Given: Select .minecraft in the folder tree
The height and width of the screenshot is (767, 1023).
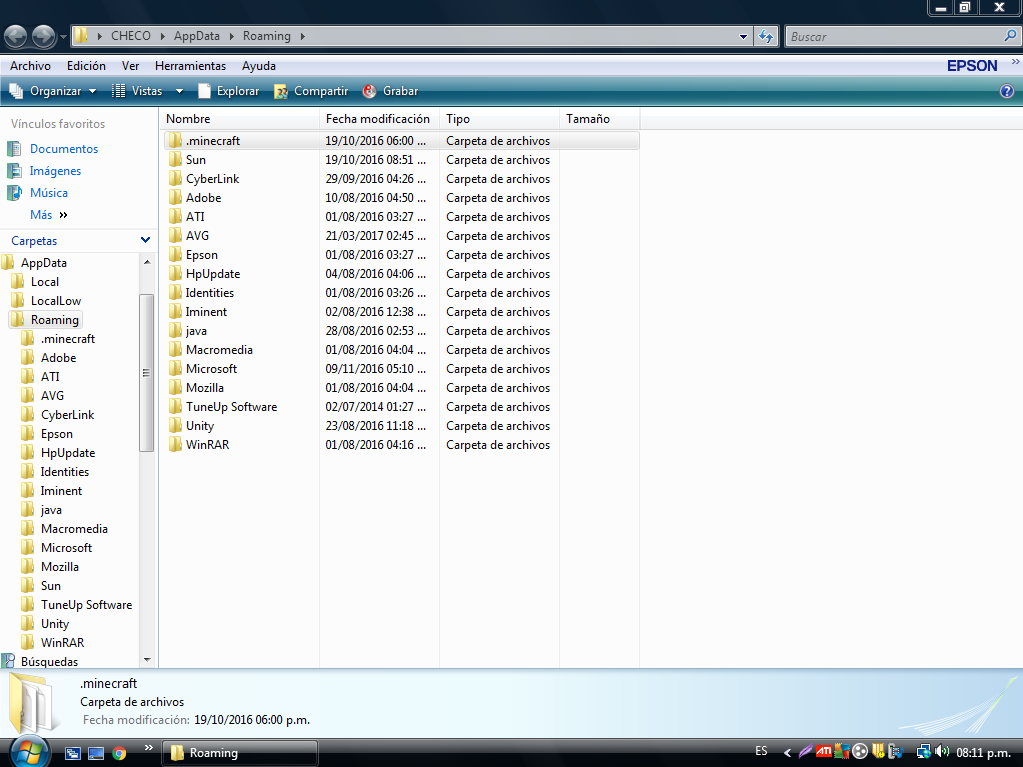Looking at the screenshot, I should click(68, 338).
